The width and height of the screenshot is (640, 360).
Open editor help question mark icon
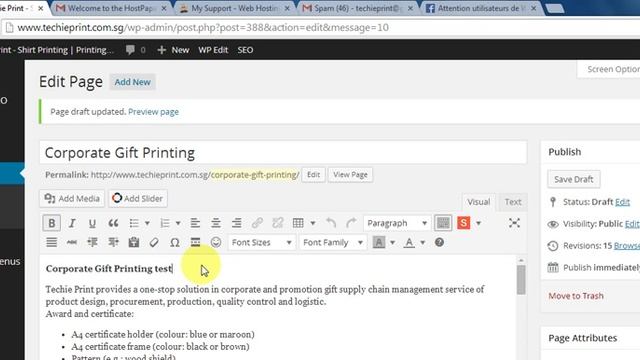[439, 242]
